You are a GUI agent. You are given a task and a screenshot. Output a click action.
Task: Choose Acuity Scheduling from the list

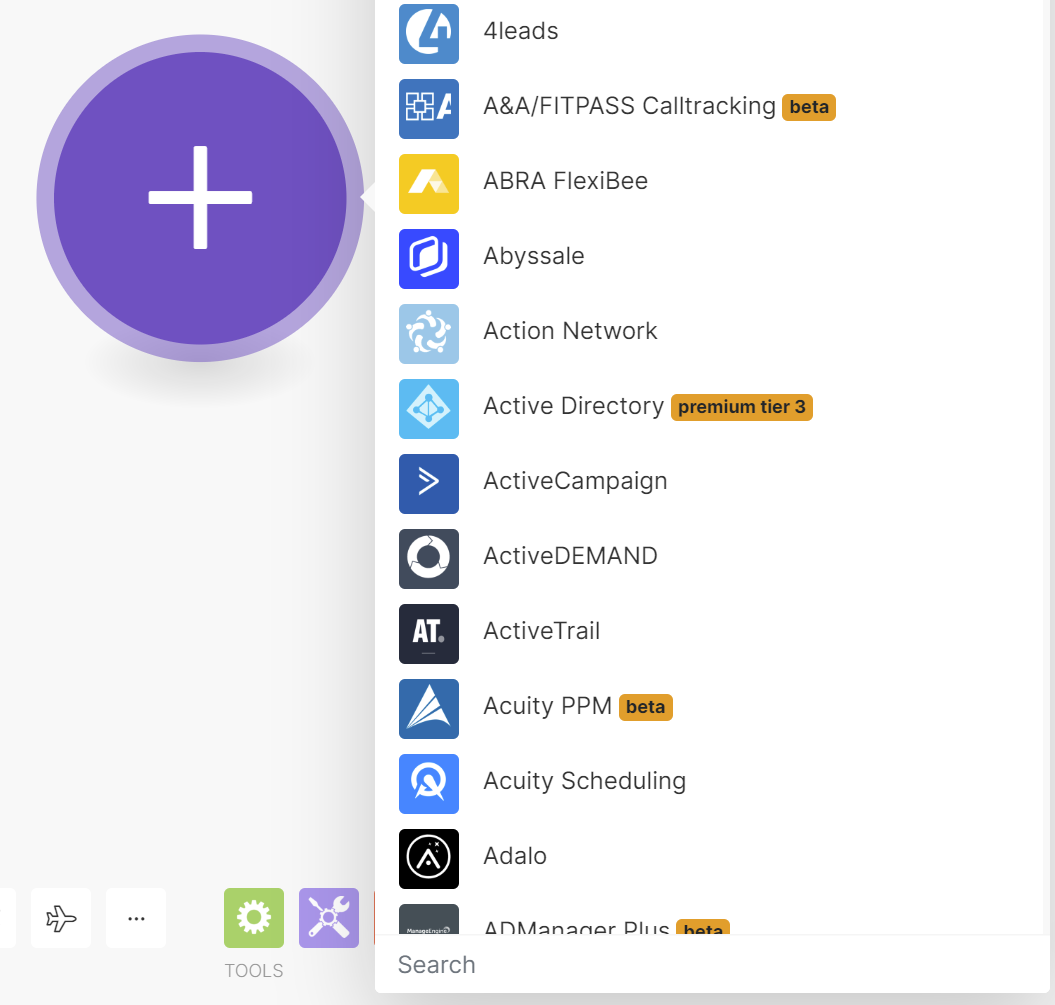(584, 781)
